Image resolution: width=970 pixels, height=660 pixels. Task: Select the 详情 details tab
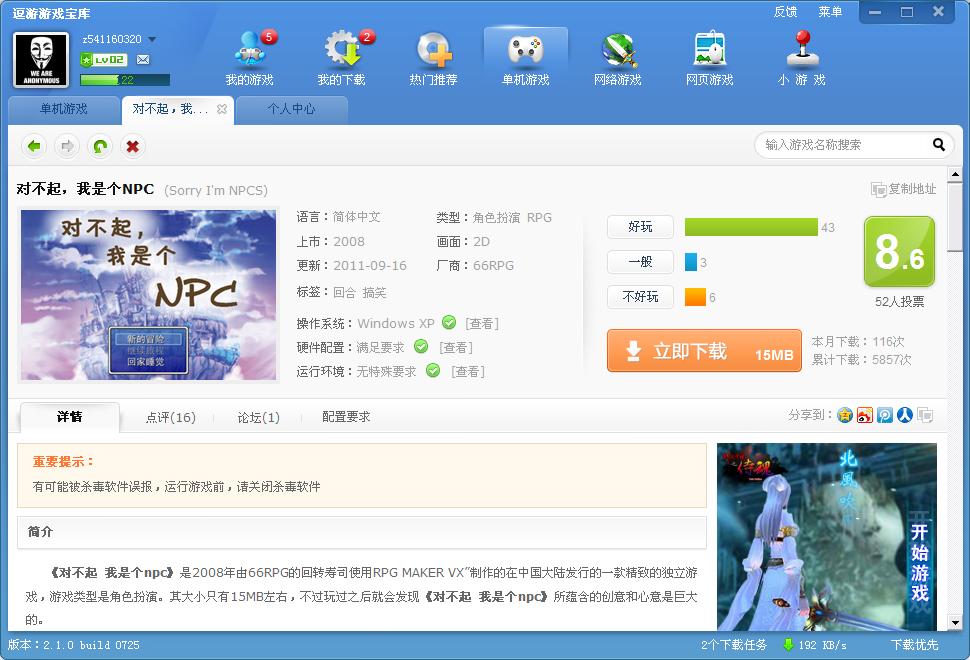[x=69, y=417]
